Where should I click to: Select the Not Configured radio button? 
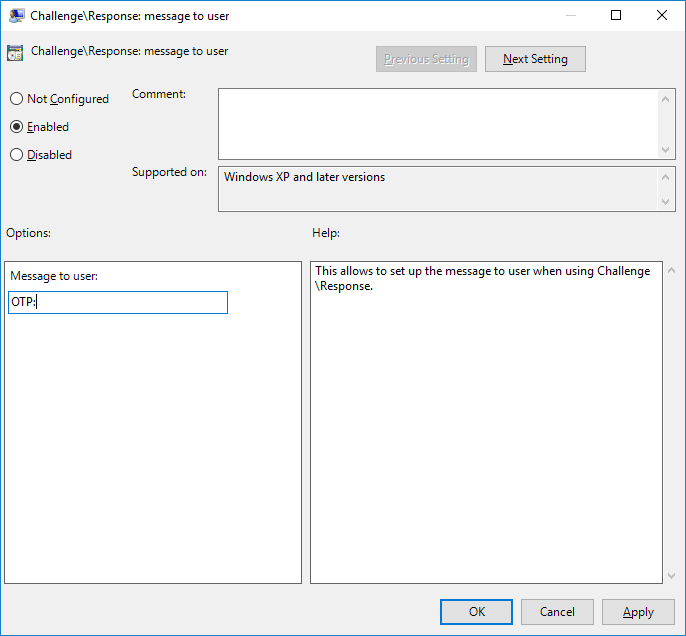pyautogui.click(x=16, y=99)
